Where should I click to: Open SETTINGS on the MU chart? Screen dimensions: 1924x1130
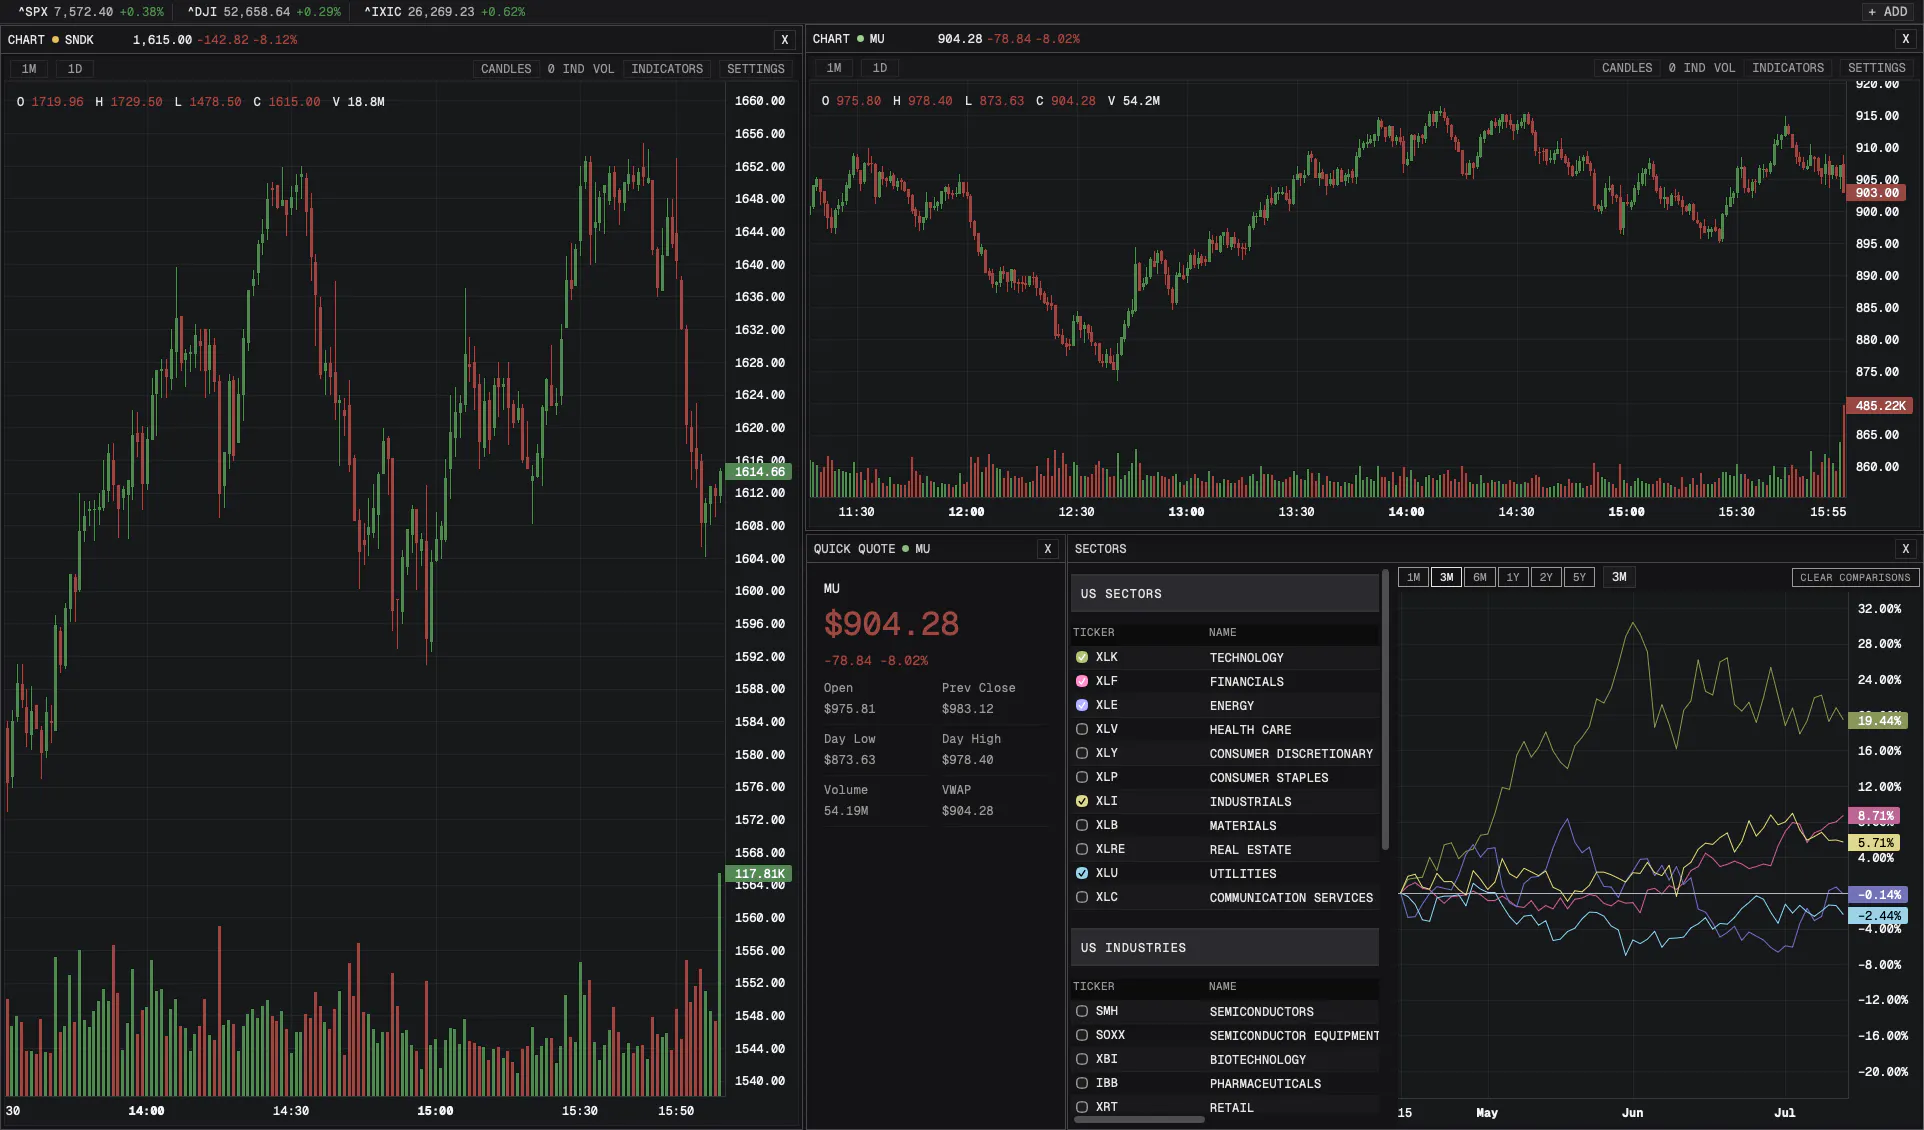1877,68
